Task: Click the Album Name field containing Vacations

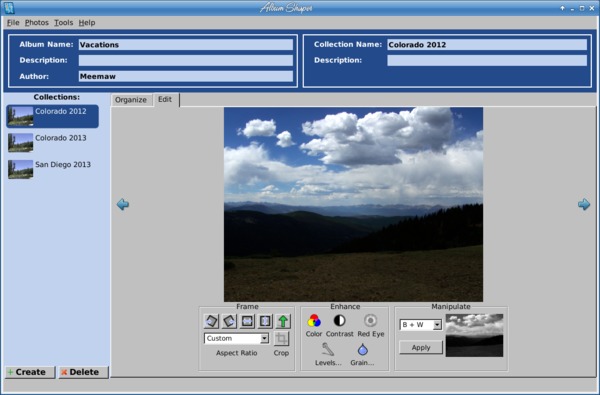Action: [186, 45]
